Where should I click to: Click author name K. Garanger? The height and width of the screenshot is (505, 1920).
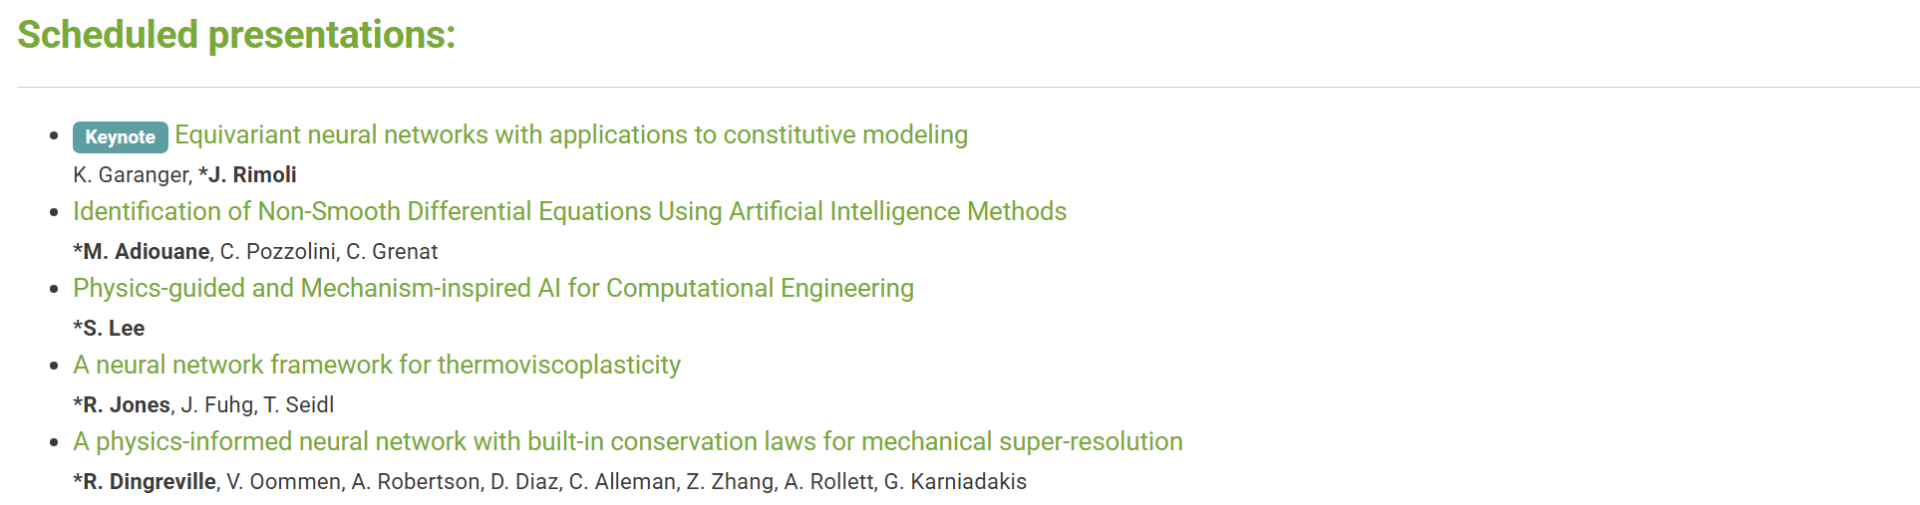[130, 175]
